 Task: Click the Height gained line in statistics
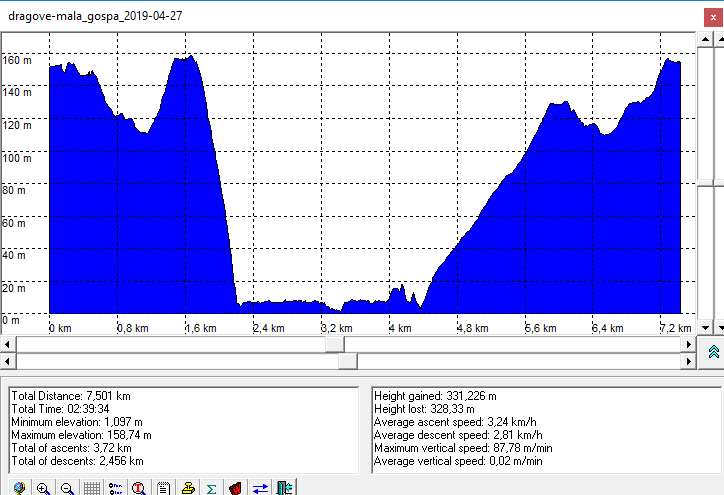(x=427, y=396)
